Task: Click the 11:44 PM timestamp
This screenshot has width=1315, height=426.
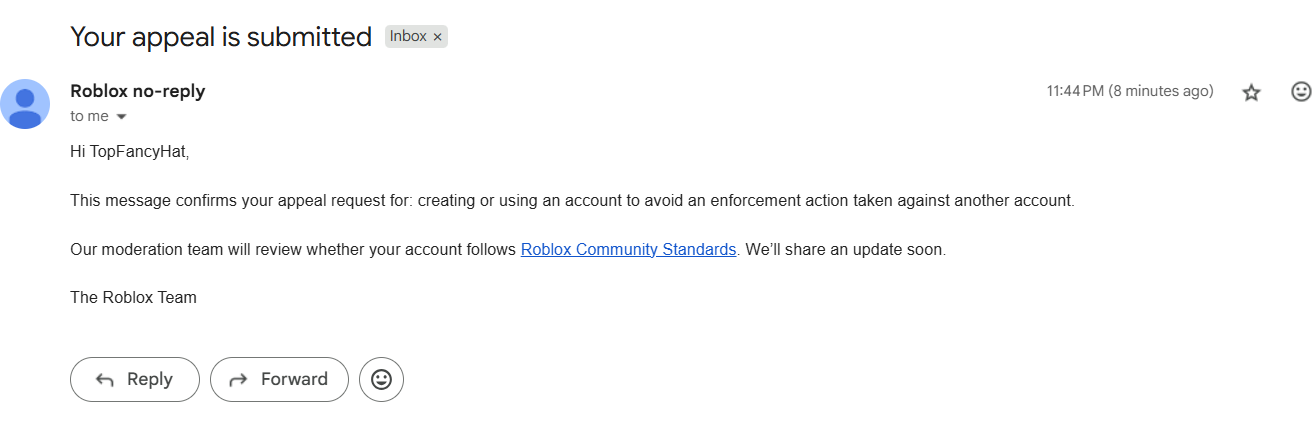Action: [x=1075, y=91]
